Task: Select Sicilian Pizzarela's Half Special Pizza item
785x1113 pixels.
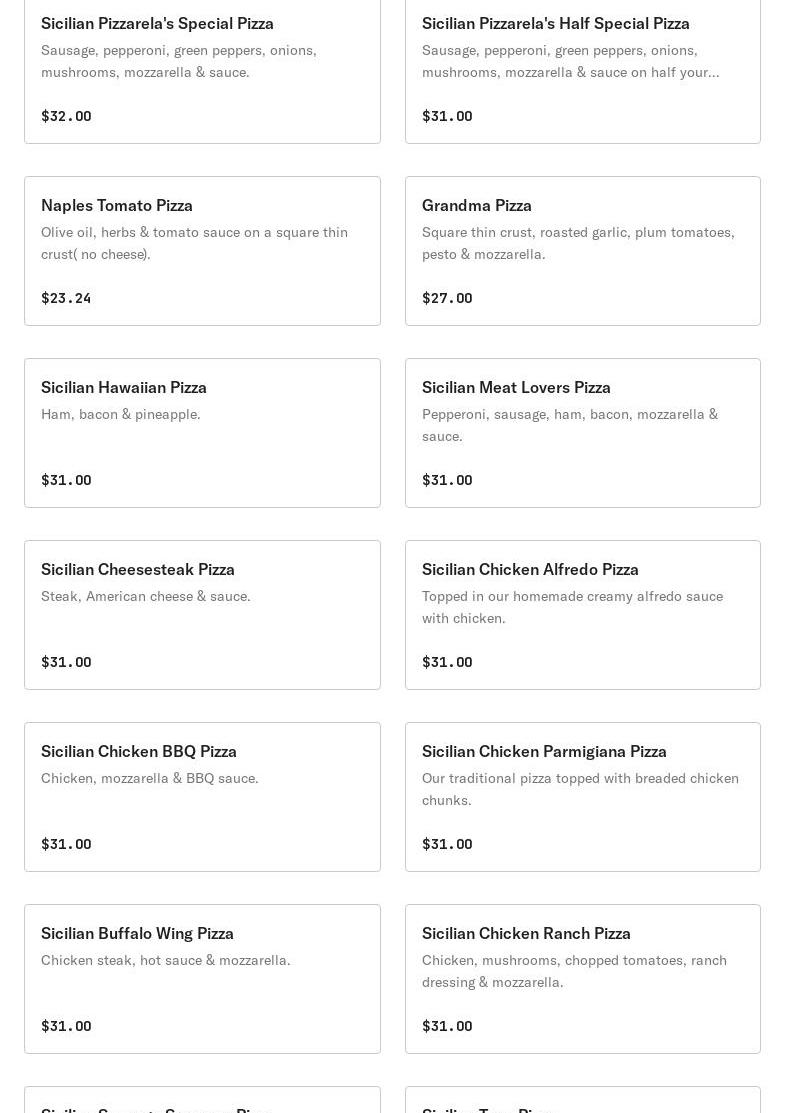Action: click(582, 68)
